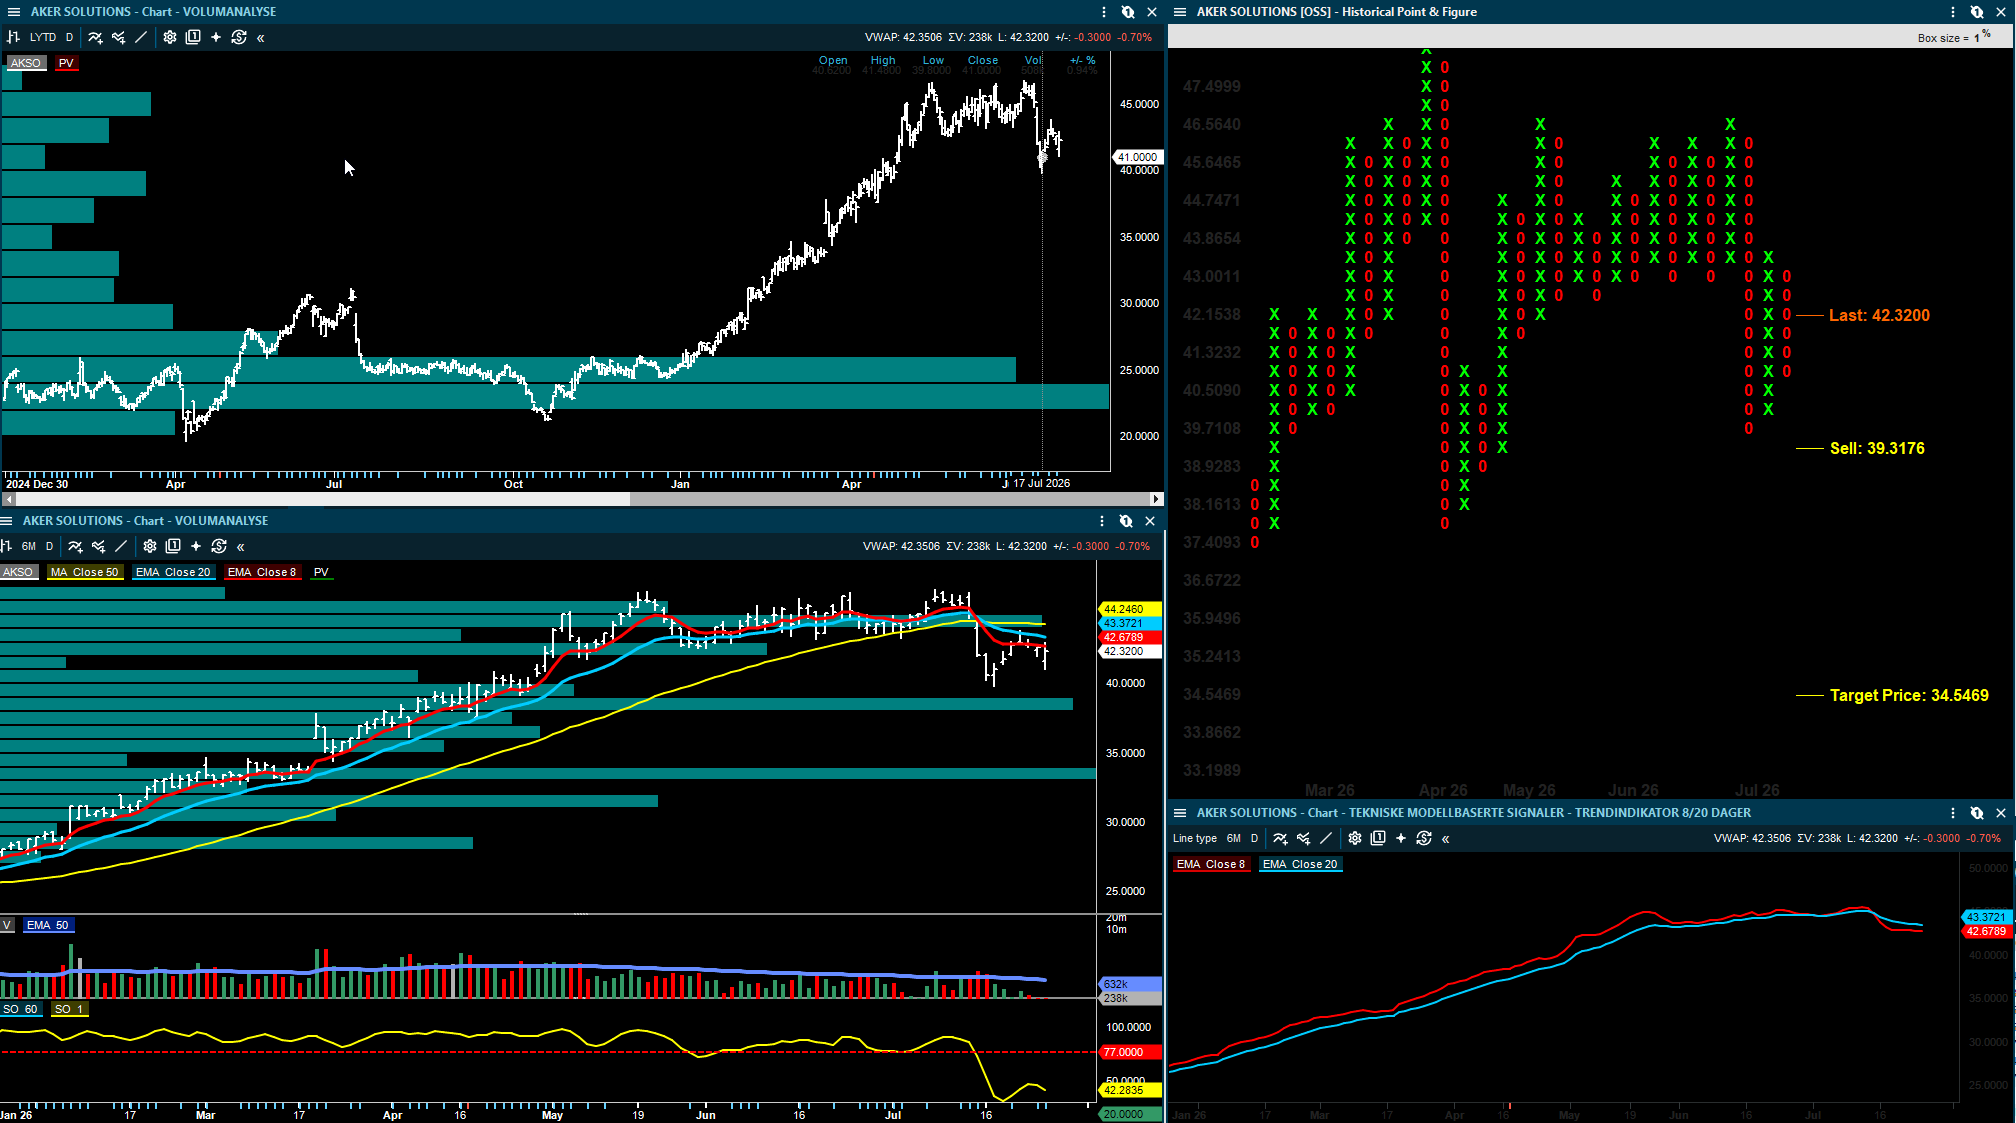Open chart settings gear in top chart
Screen dimensions: 2016x1123
(x=170, y=37)
